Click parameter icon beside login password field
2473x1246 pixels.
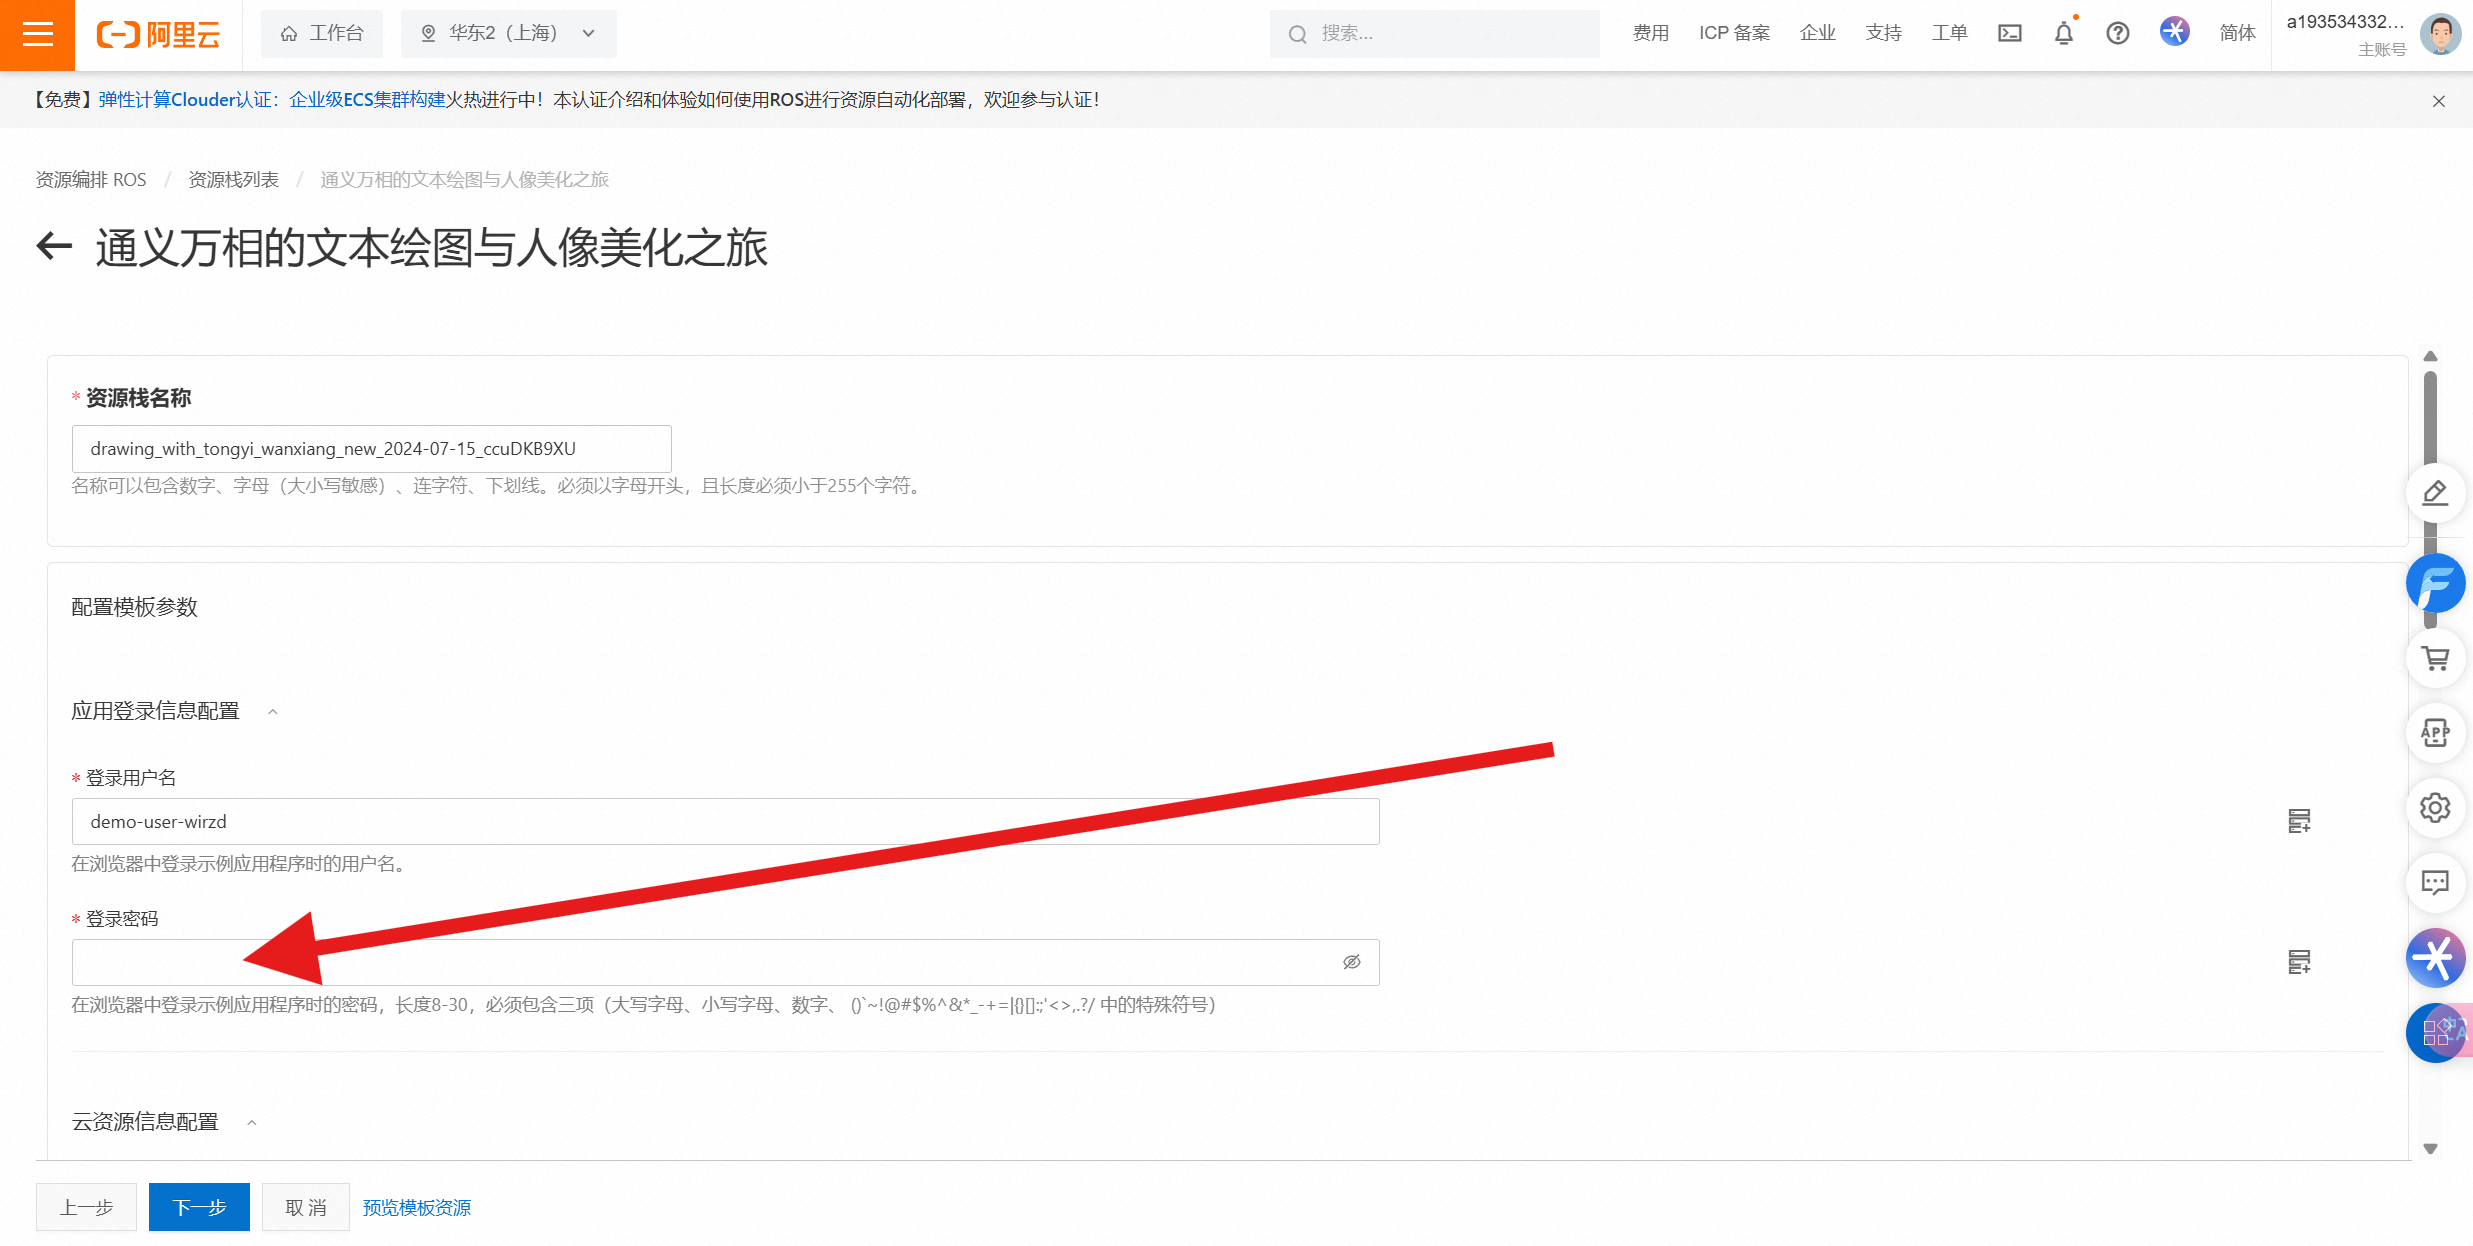pos(2299,962)
